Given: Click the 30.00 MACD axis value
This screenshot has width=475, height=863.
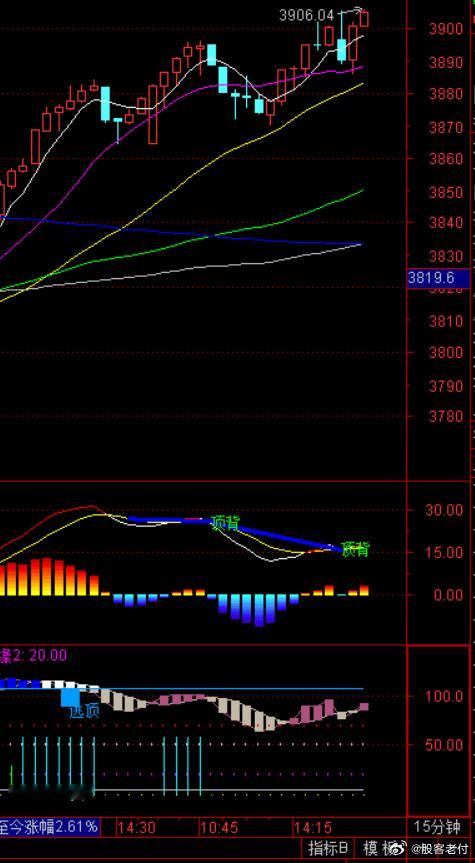Looking at the screenshot, I should click(x=444, y=509).
